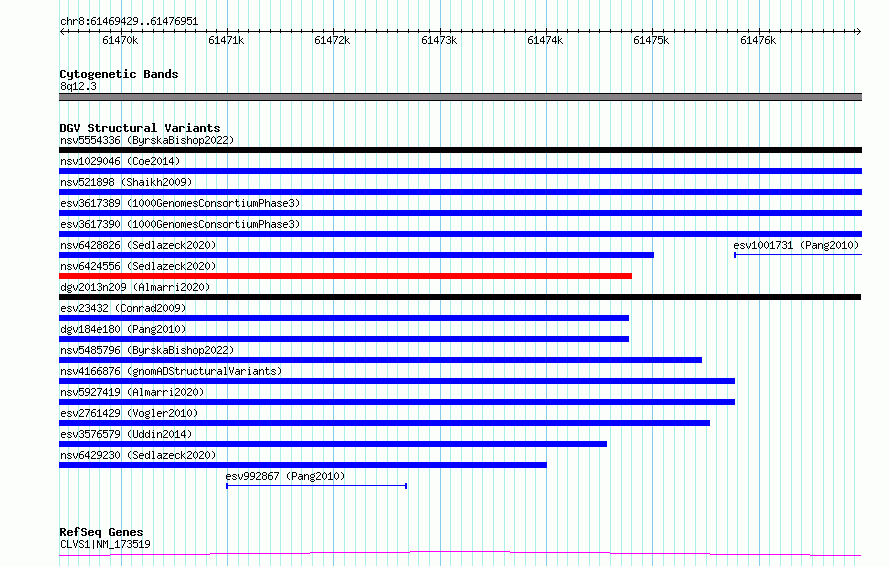This screenshot has height=566, width=890.
Task: Click the 61474k ruler mark
Action: (545, 40)
